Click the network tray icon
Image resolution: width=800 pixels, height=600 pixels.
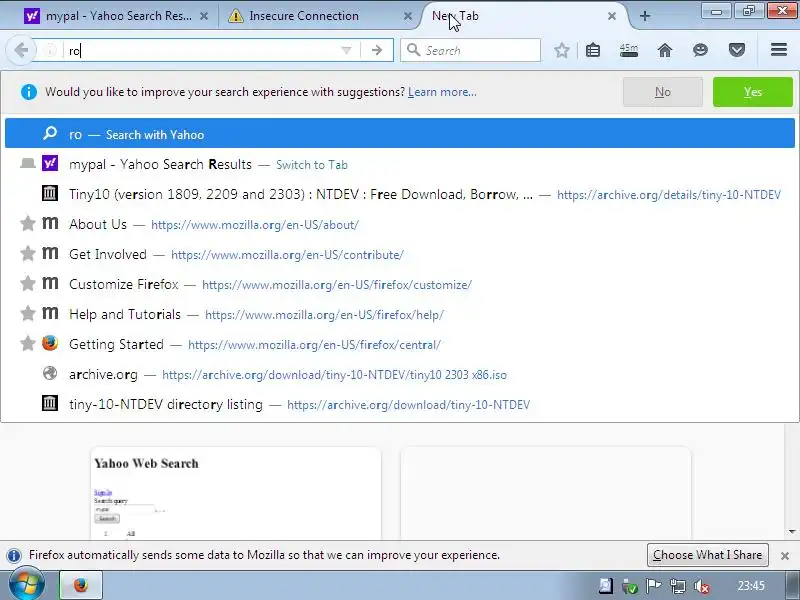coord(678,586)
